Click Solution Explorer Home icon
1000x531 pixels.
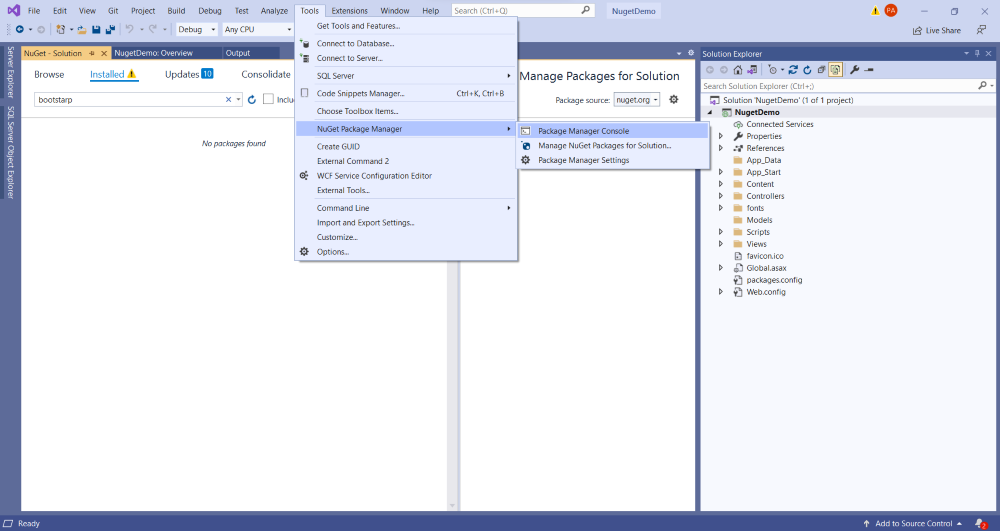(738, 70)
